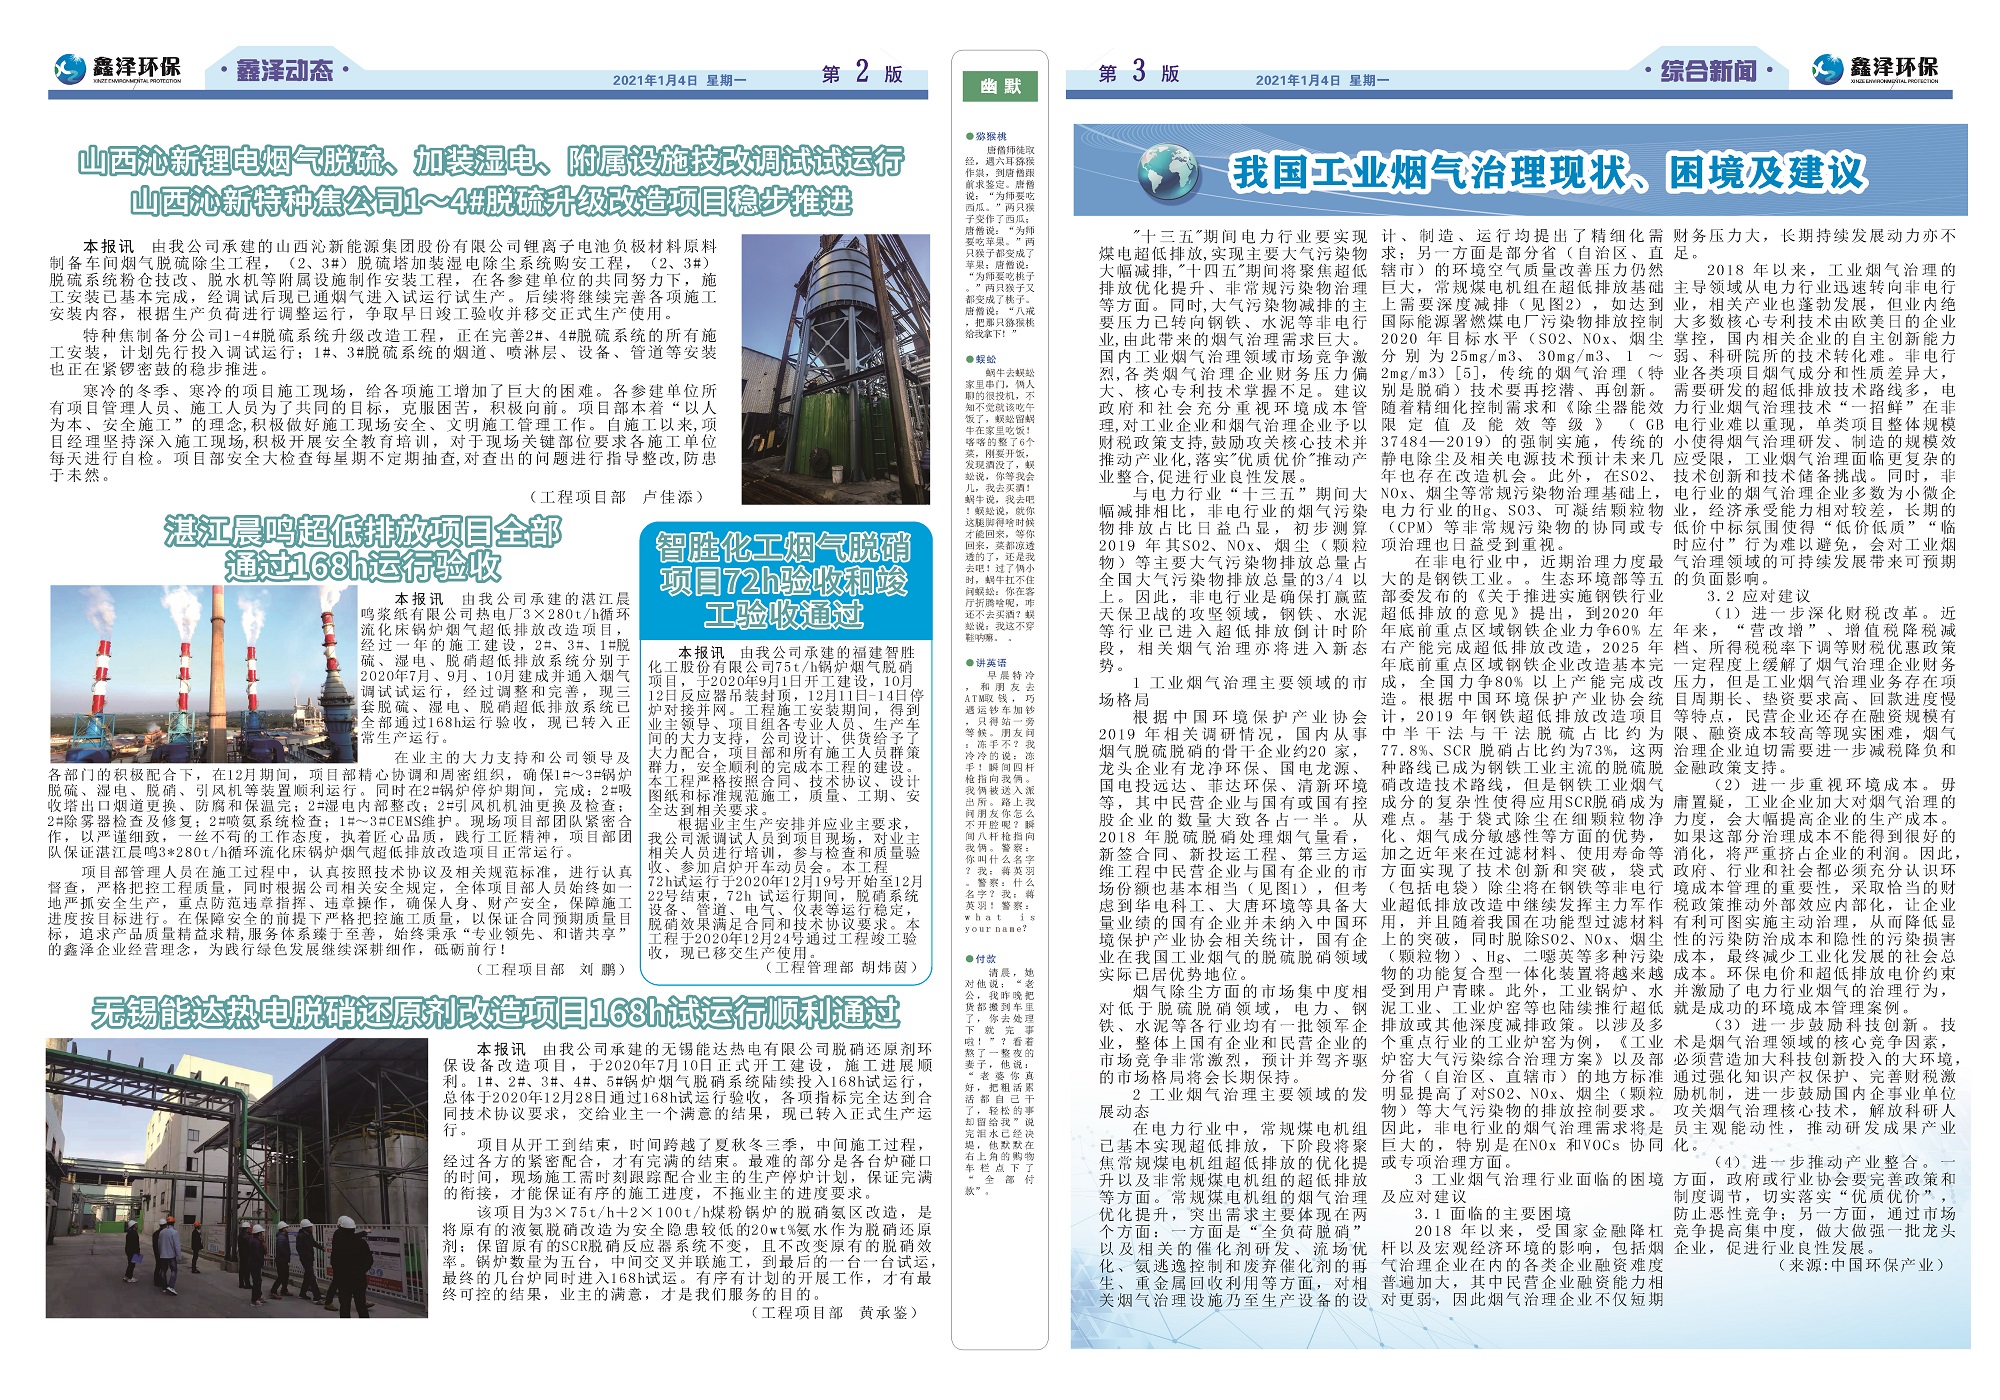Click the 鑫泽环保 logo at top right

[x=1877, y=69]
